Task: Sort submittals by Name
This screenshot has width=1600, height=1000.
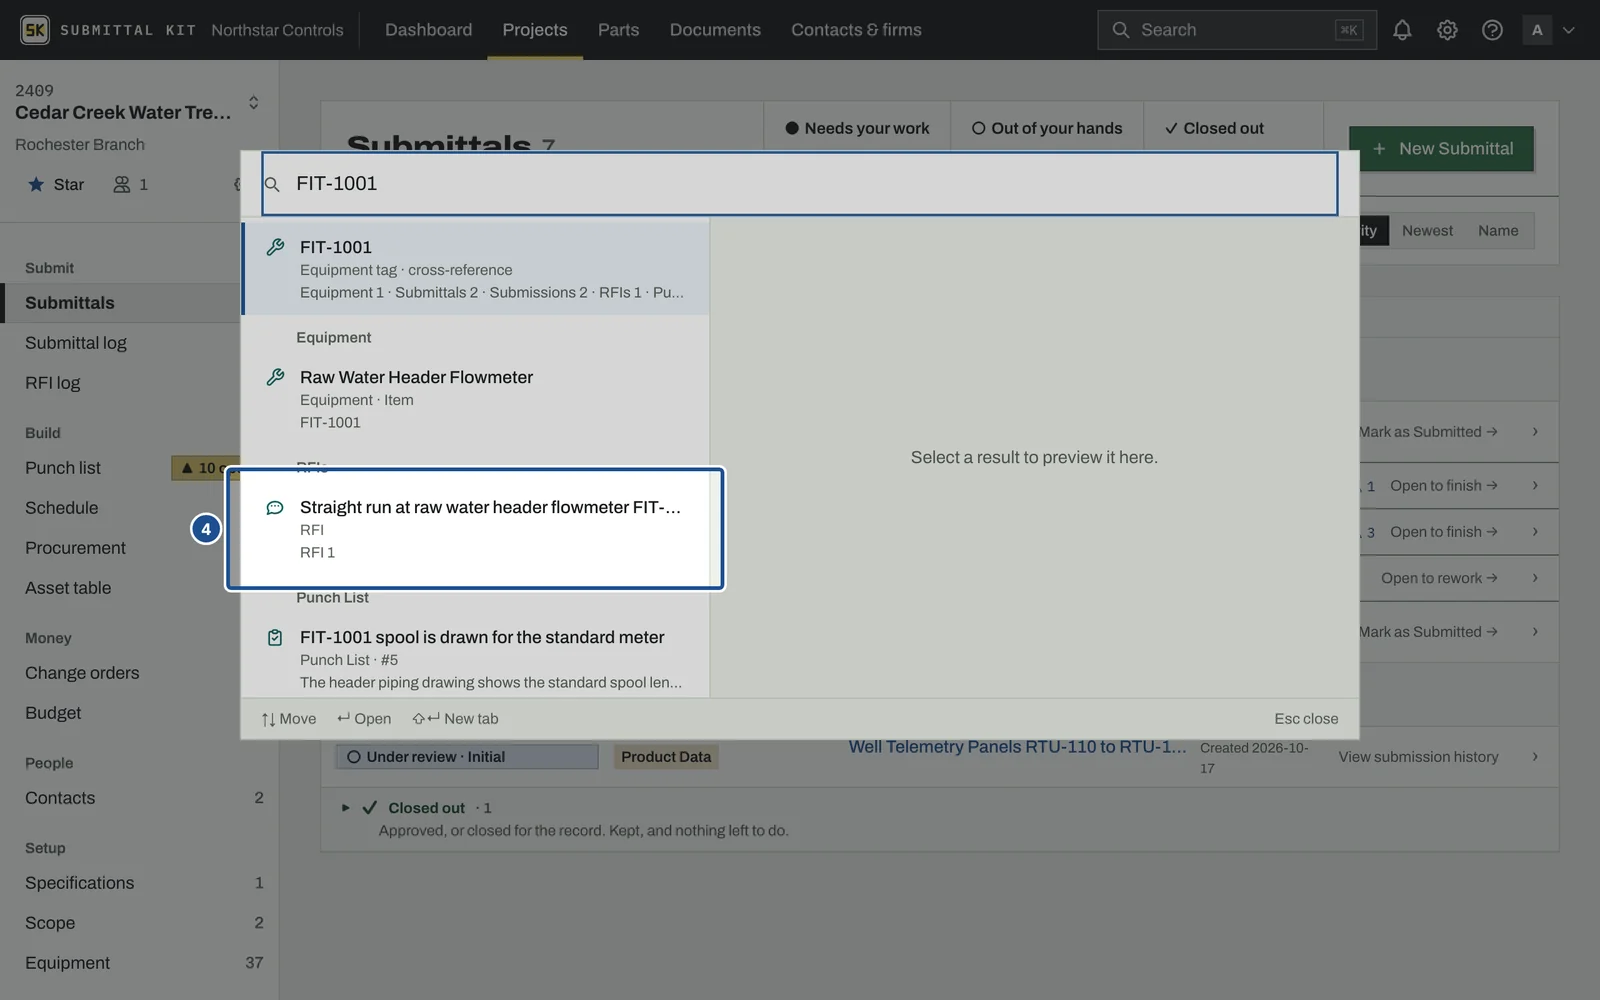Action: [1498, 231]
